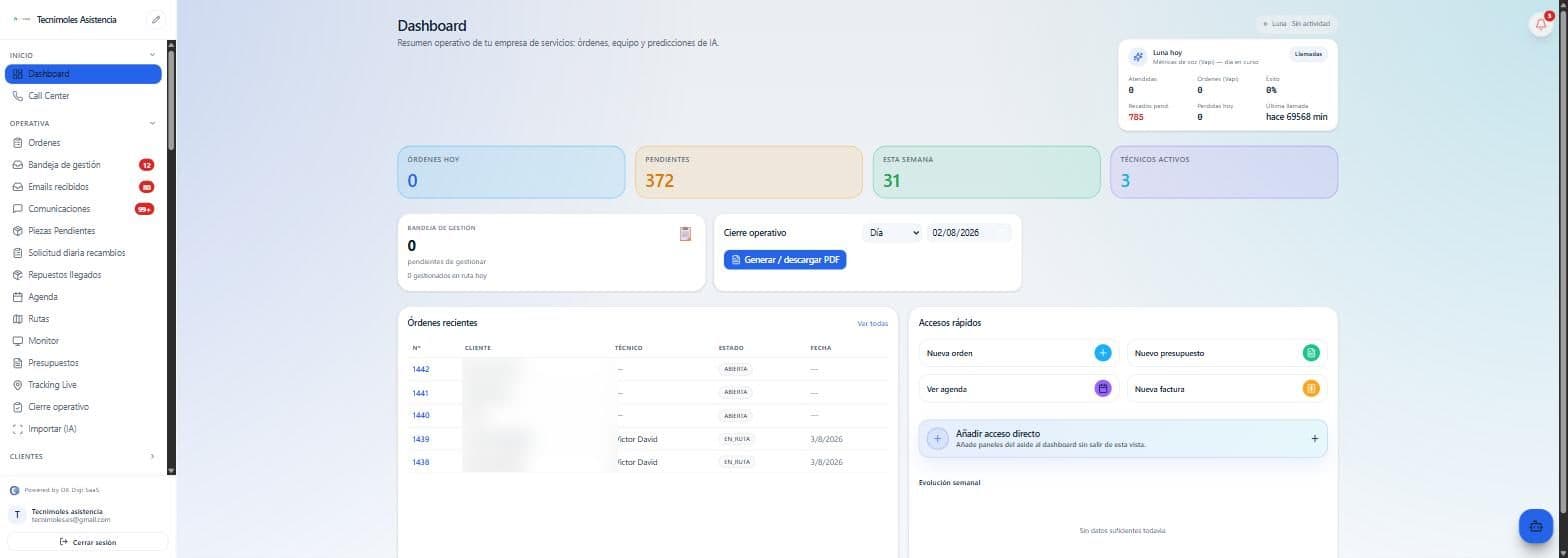The image size is (1568, 558).
Task: Click the Luna · Sin actividad status pill
Action: click(x=1296, y=23)
